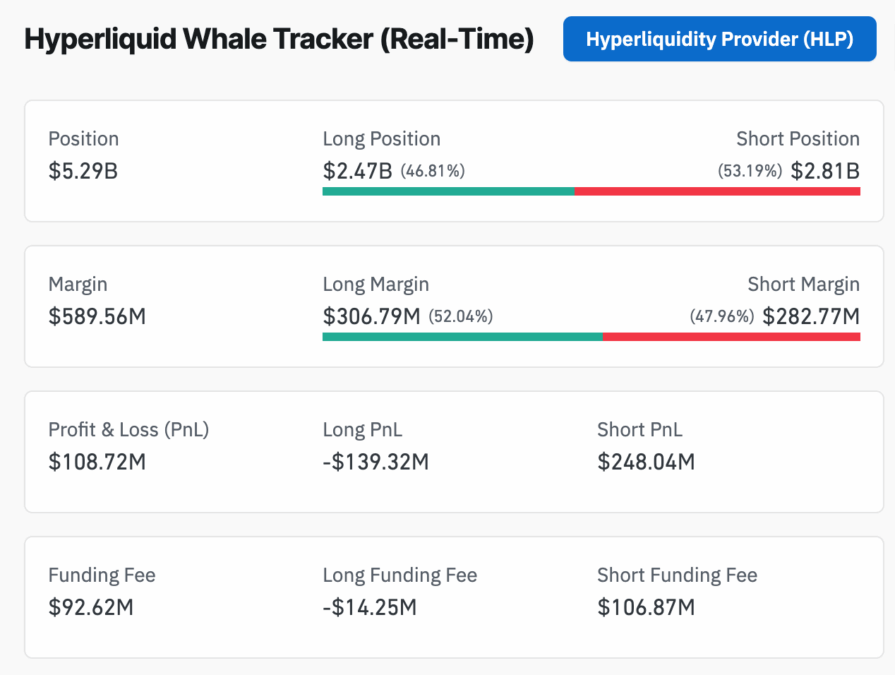Viewport: 895px width, 675px height.
Task: Click the total Margin value $589.56M
Action: click(x=97, y=317)
